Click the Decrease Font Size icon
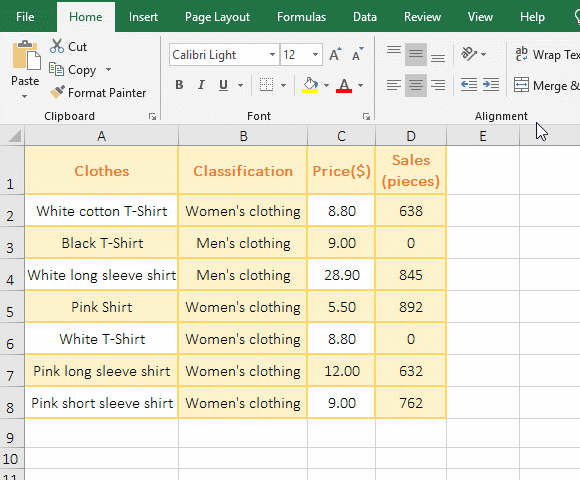Viewport: 580px width, 480px height. click(358, 54)
